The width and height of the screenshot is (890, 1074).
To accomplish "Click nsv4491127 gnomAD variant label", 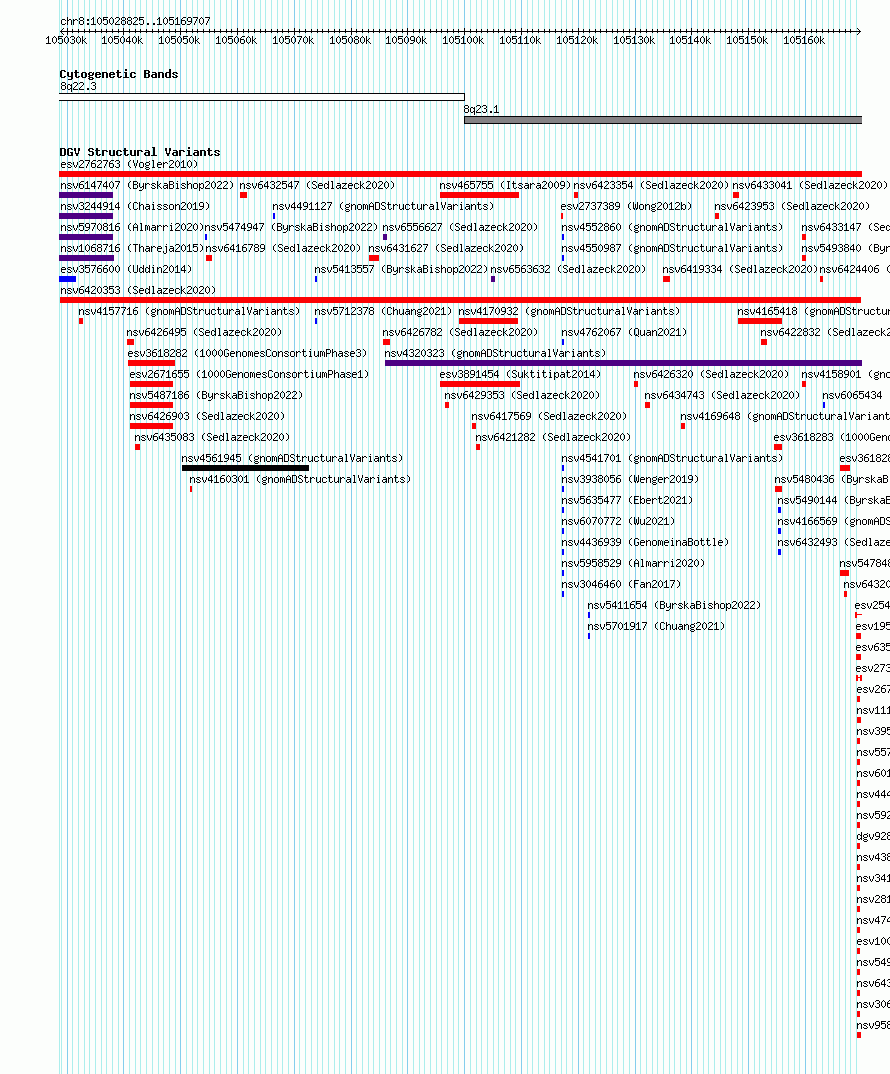I will click(383, 206).
